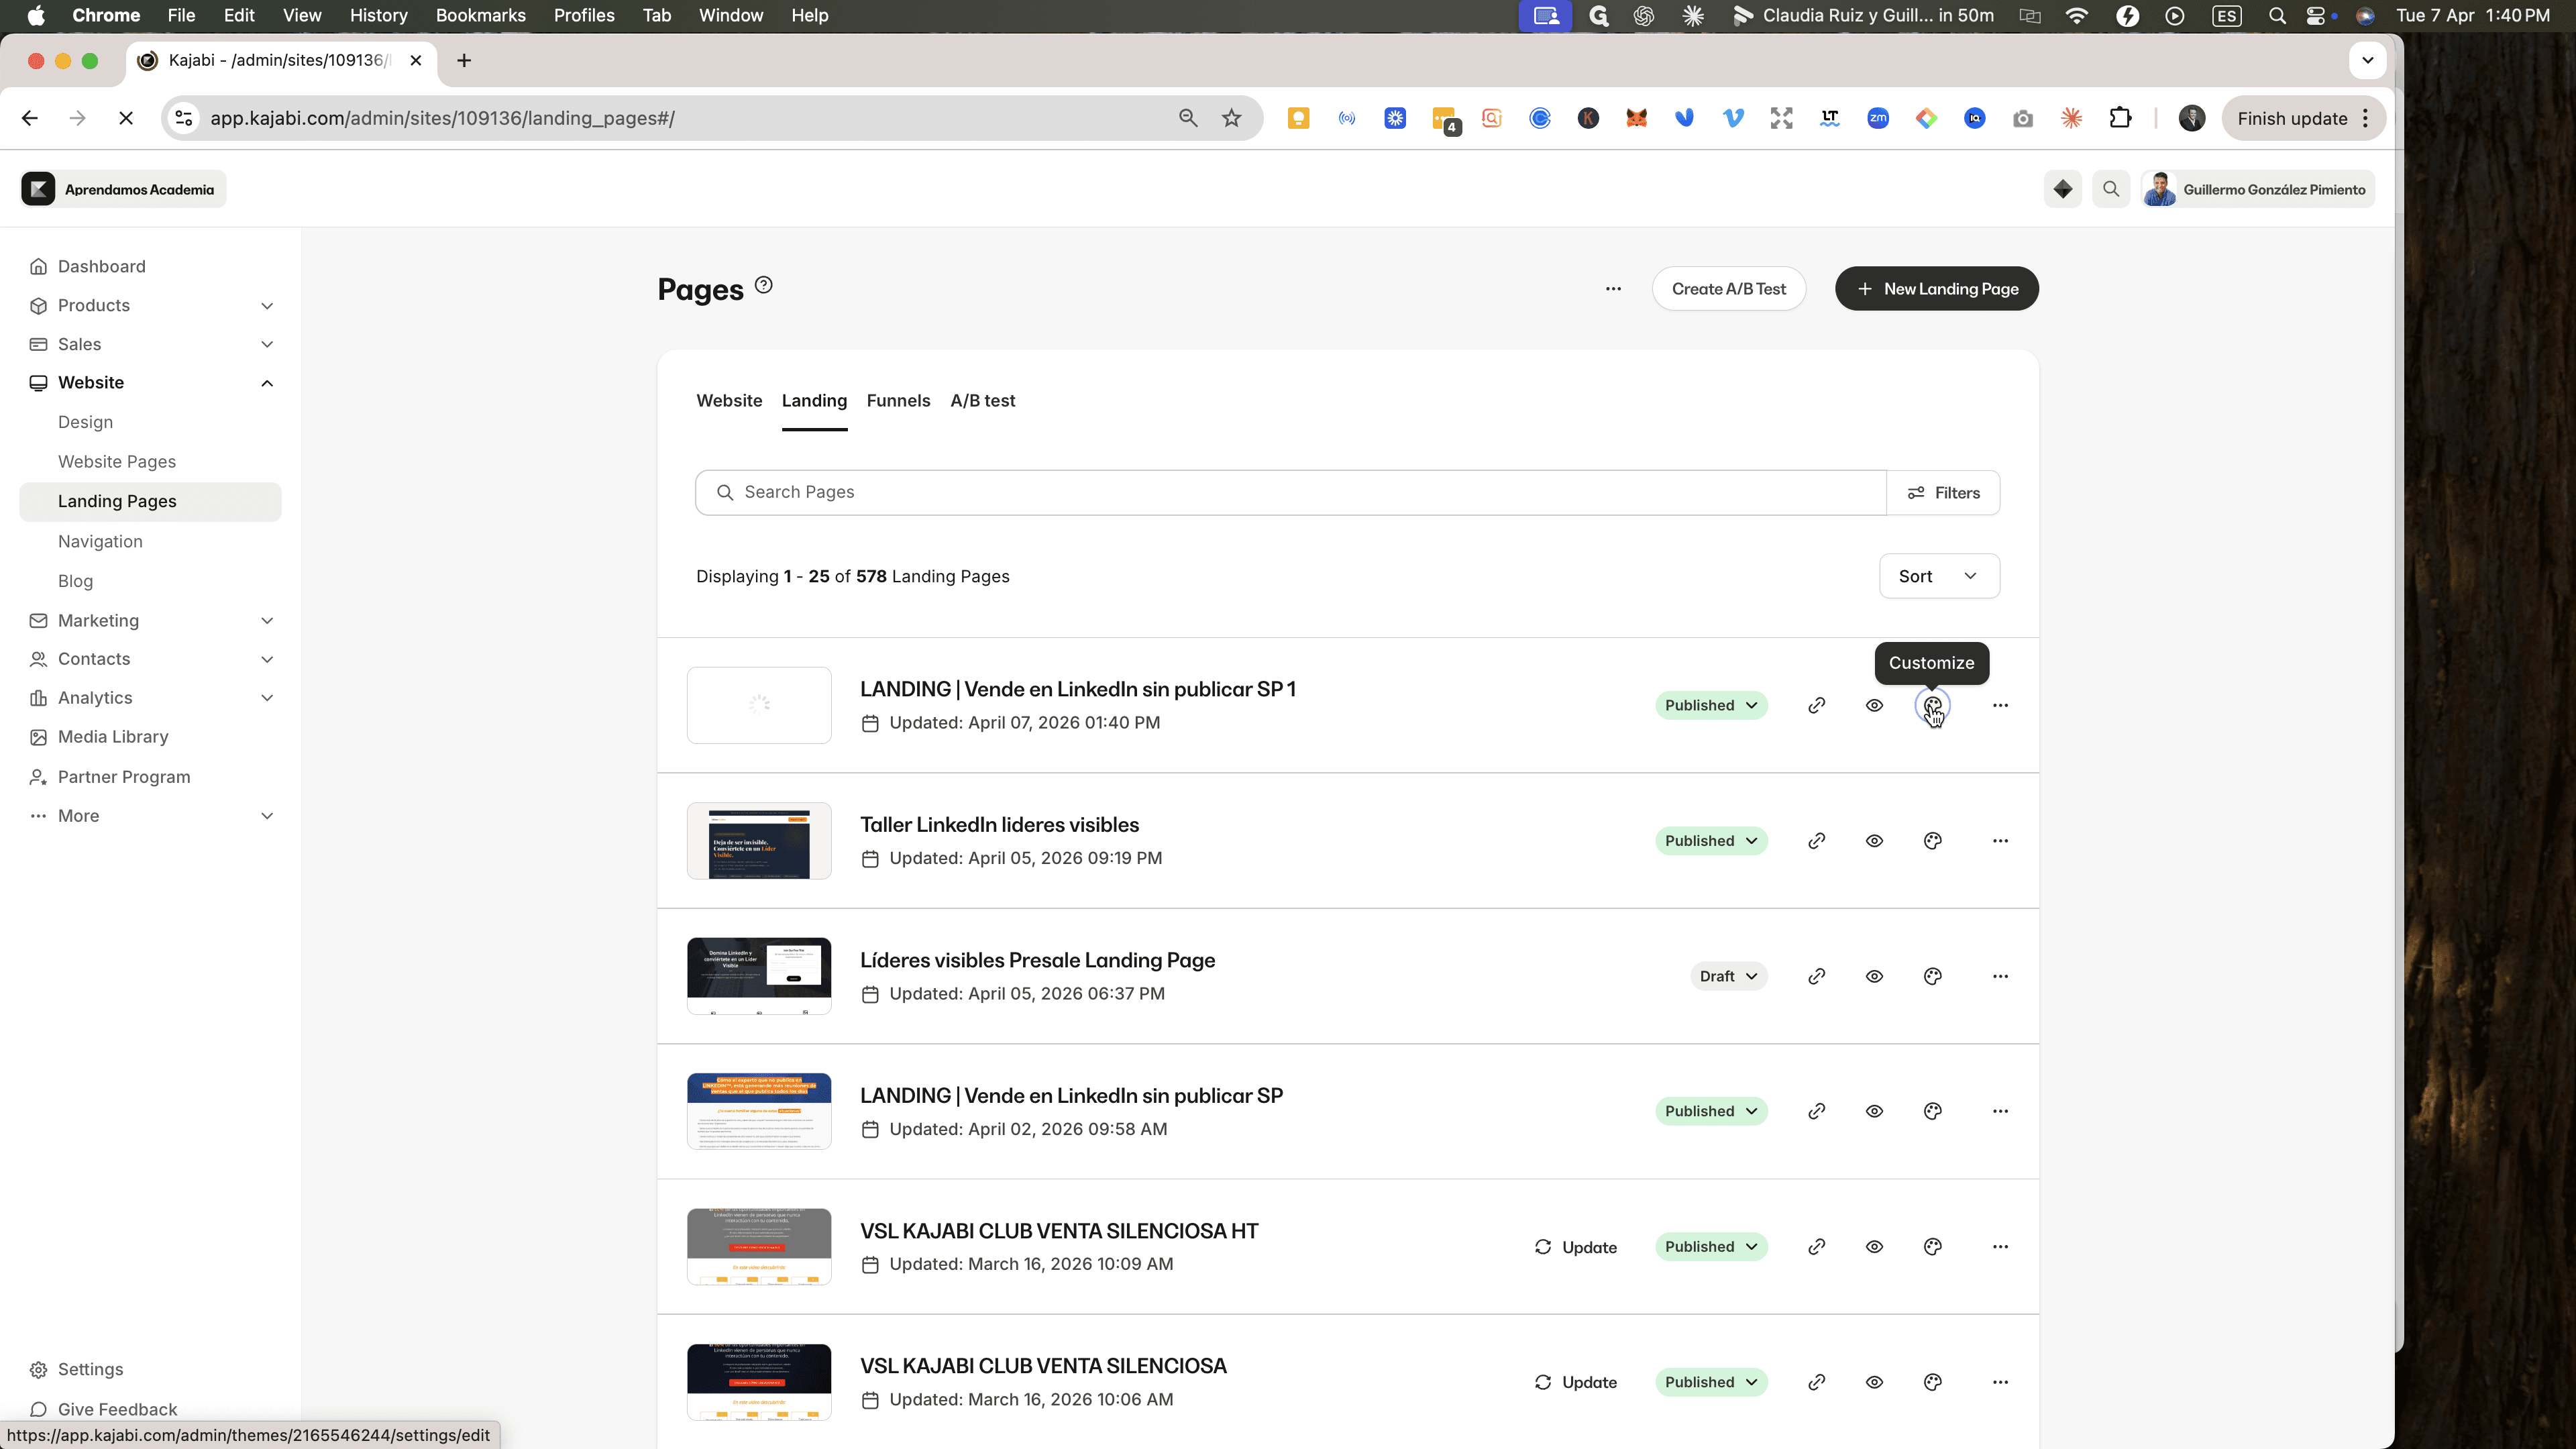Click the Create A/B Test button
This screenshot has height=1449, width=2576.
[x=1728, y=289]
